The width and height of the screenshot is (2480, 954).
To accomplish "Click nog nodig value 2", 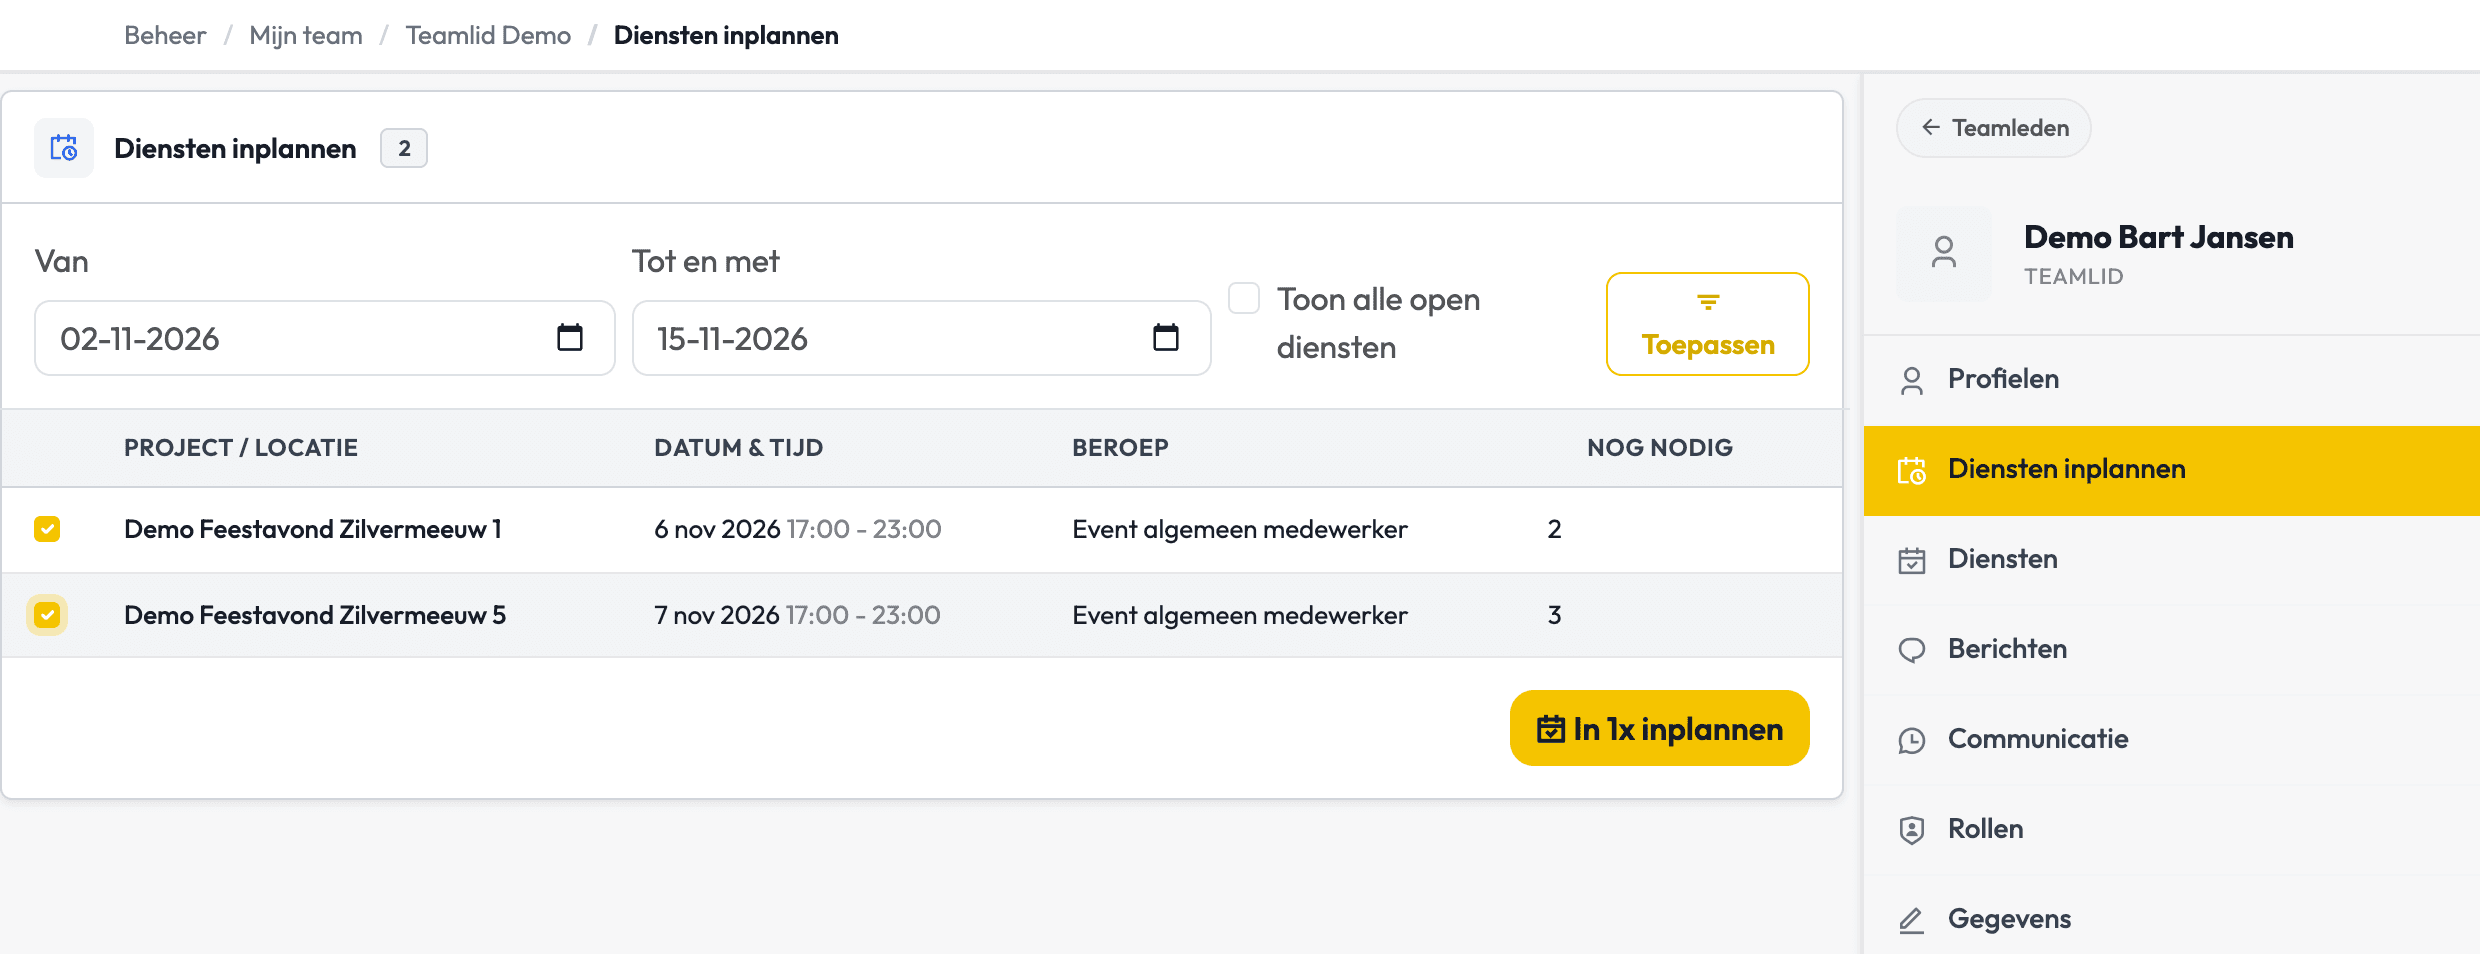I will click(1554, 529).
